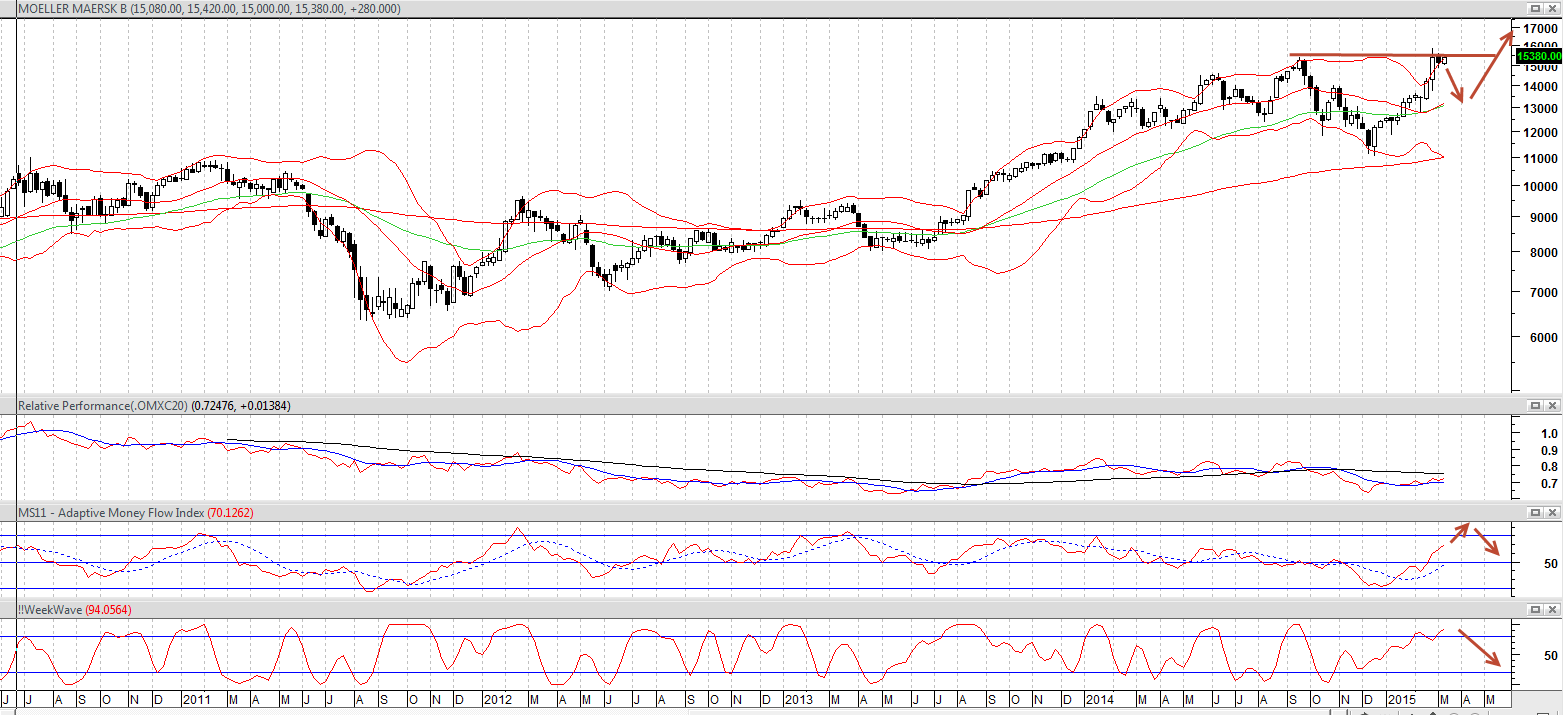Click the 2014 year label on time axis
The width and height of the screenshot is (1564, 715).
(x=1098, y=699)
